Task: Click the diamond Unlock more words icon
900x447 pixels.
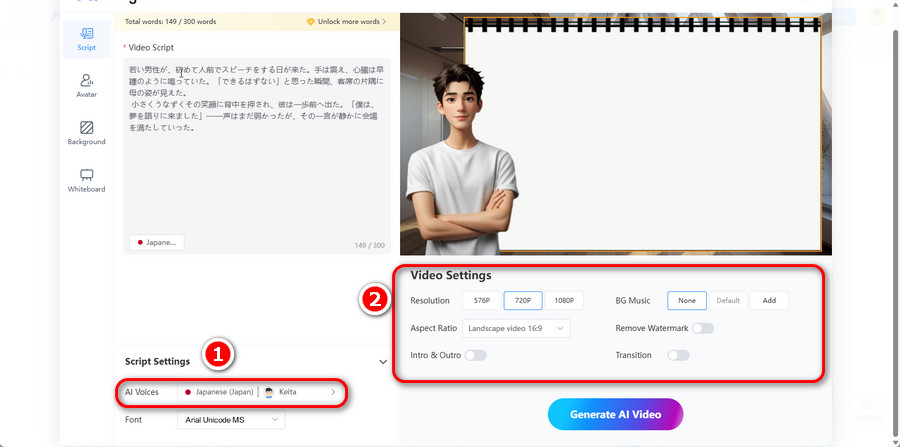Action: 310,21
